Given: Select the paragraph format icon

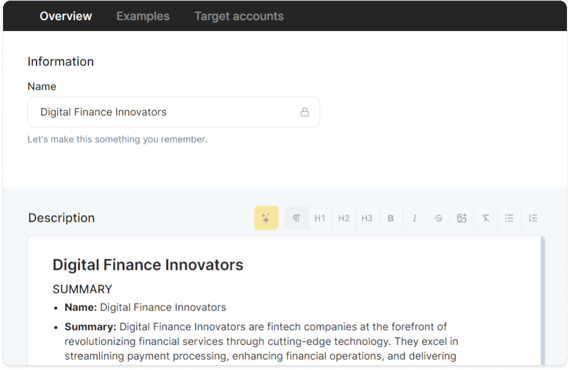Looking at the screenshot, I should point(297,218).
